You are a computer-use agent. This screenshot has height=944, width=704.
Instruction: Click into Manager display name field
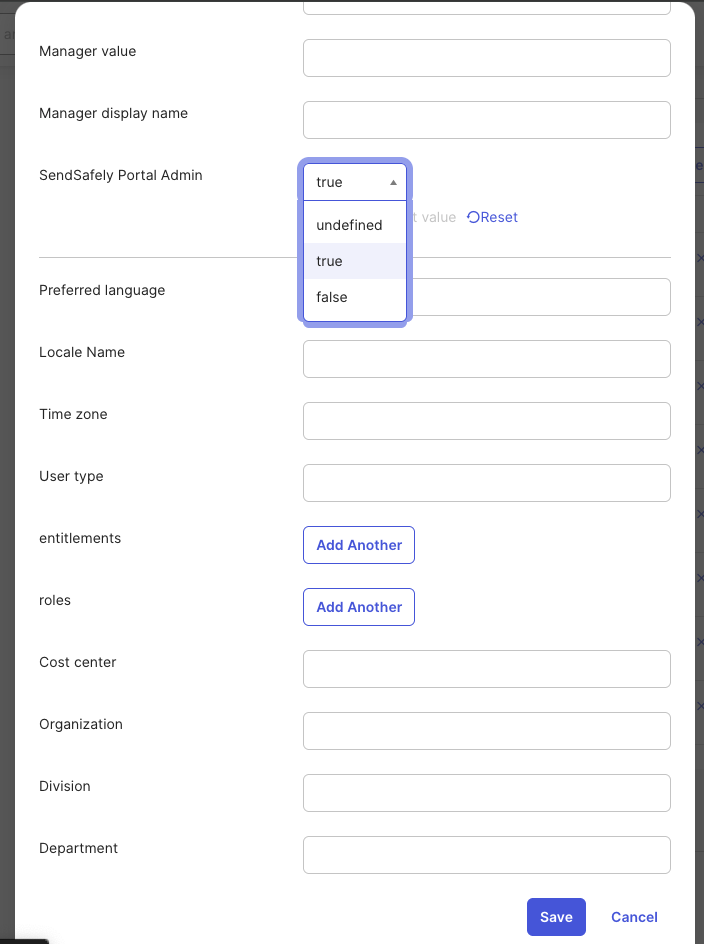click(487, 120)
